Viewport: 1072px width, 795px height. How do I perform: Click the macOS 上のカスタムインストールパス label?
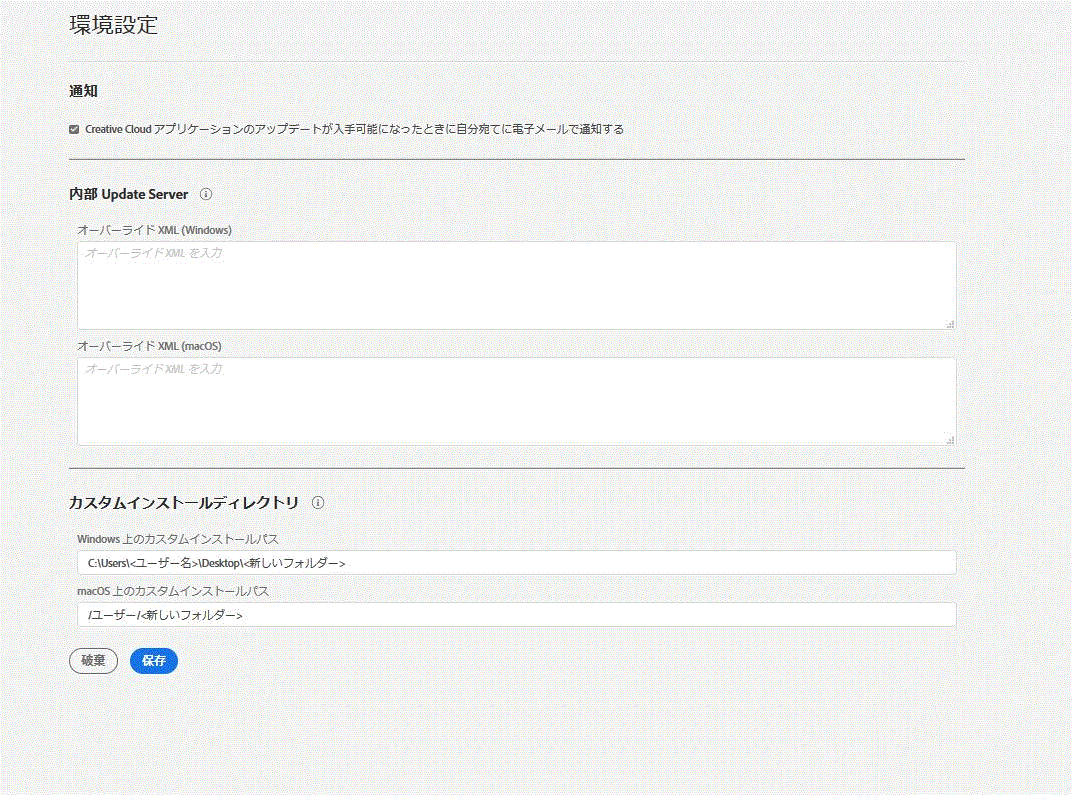point(173,591)
